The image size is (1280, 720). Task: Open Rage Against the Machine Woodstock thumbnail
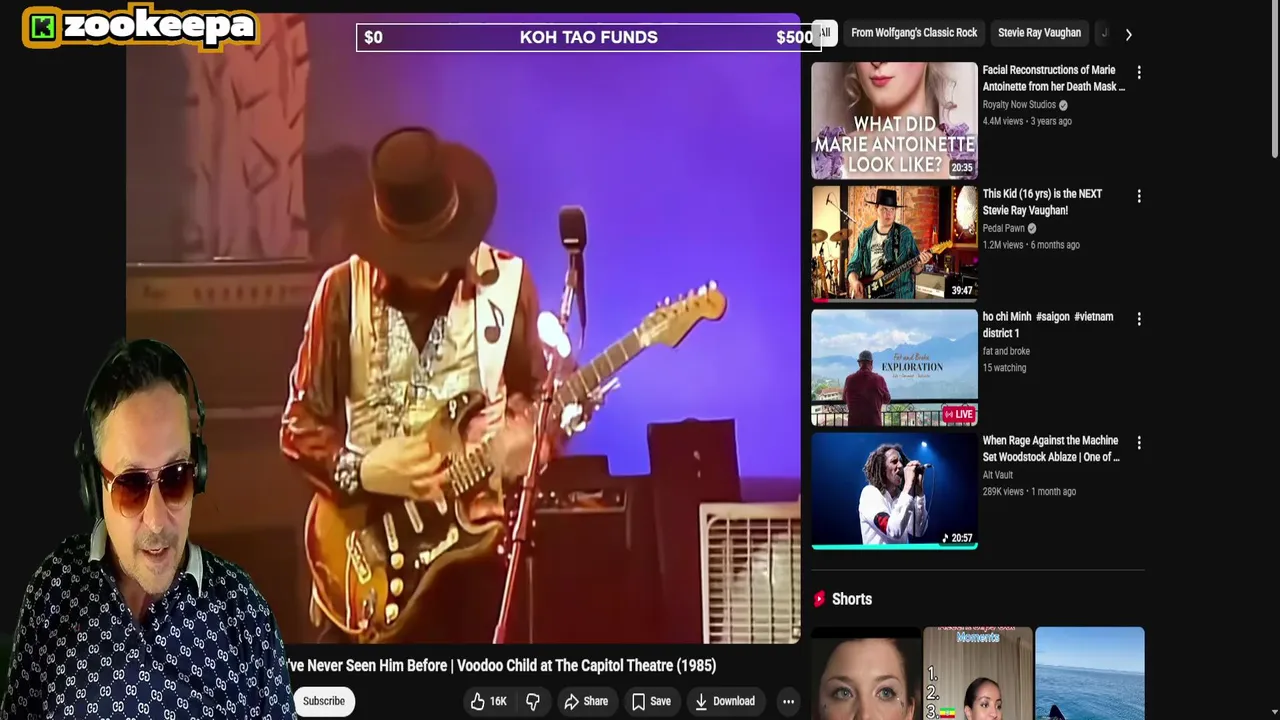894,490
